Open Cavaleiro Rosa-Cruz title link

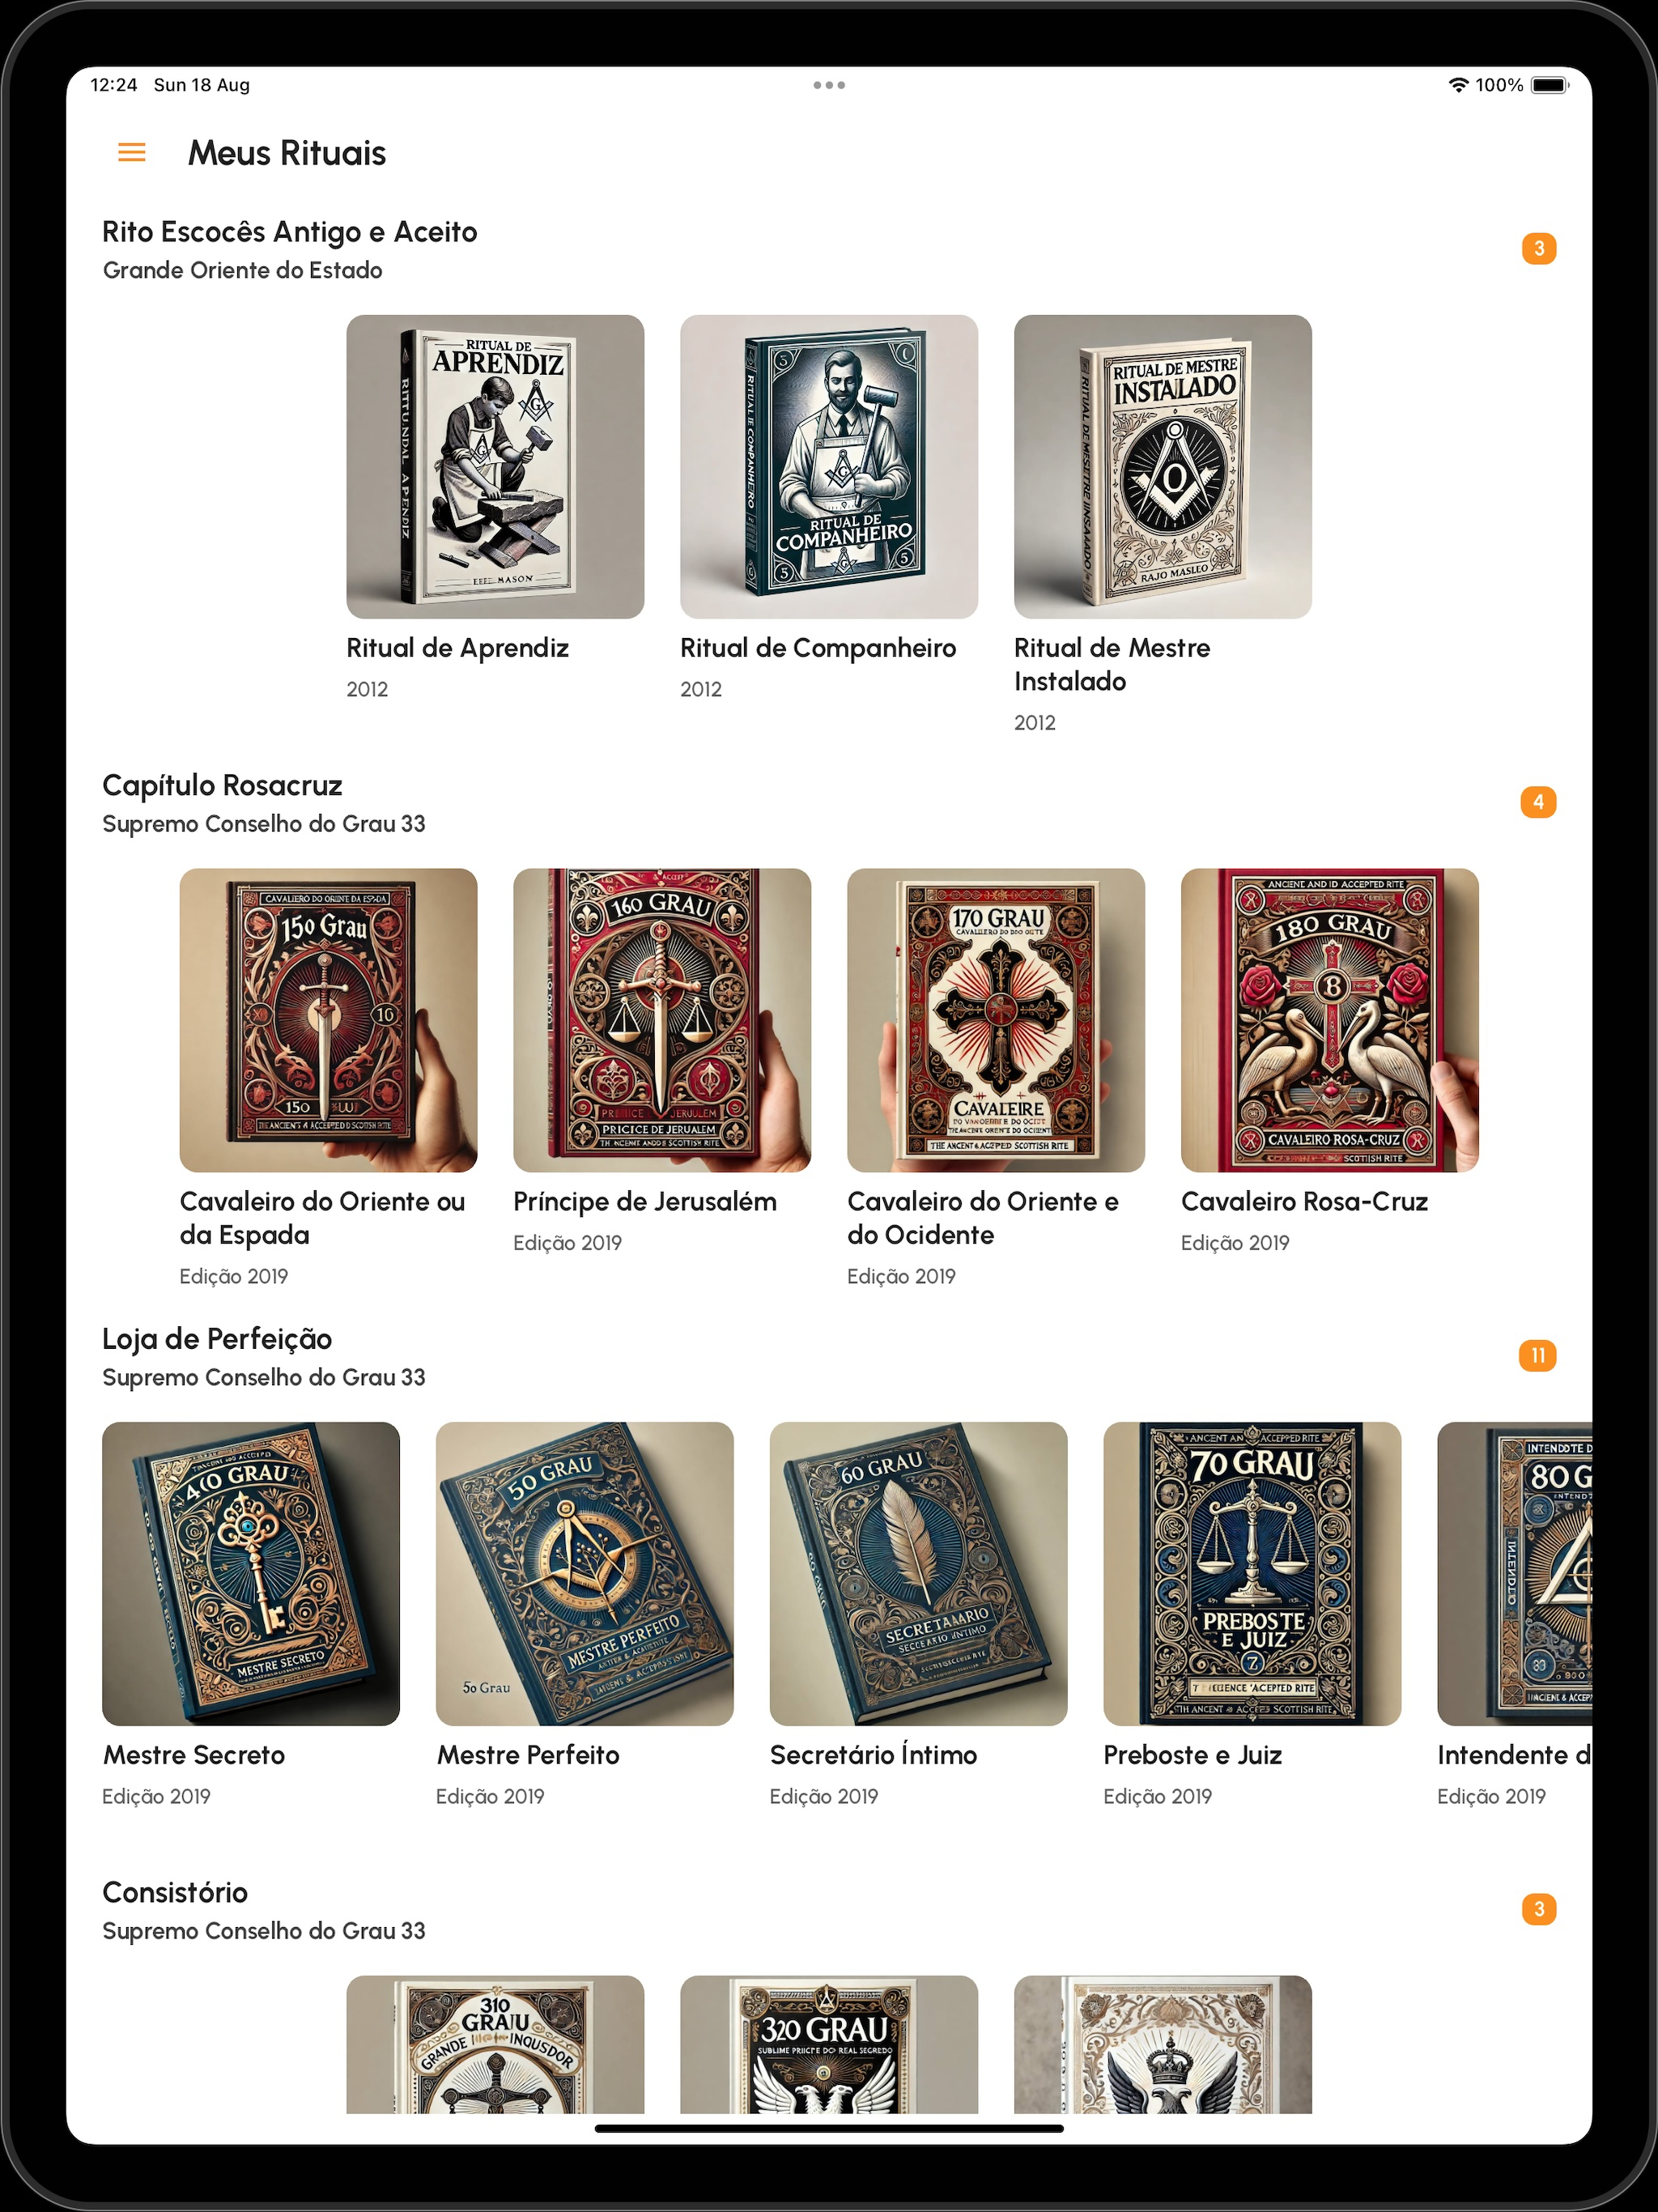1304,1201
